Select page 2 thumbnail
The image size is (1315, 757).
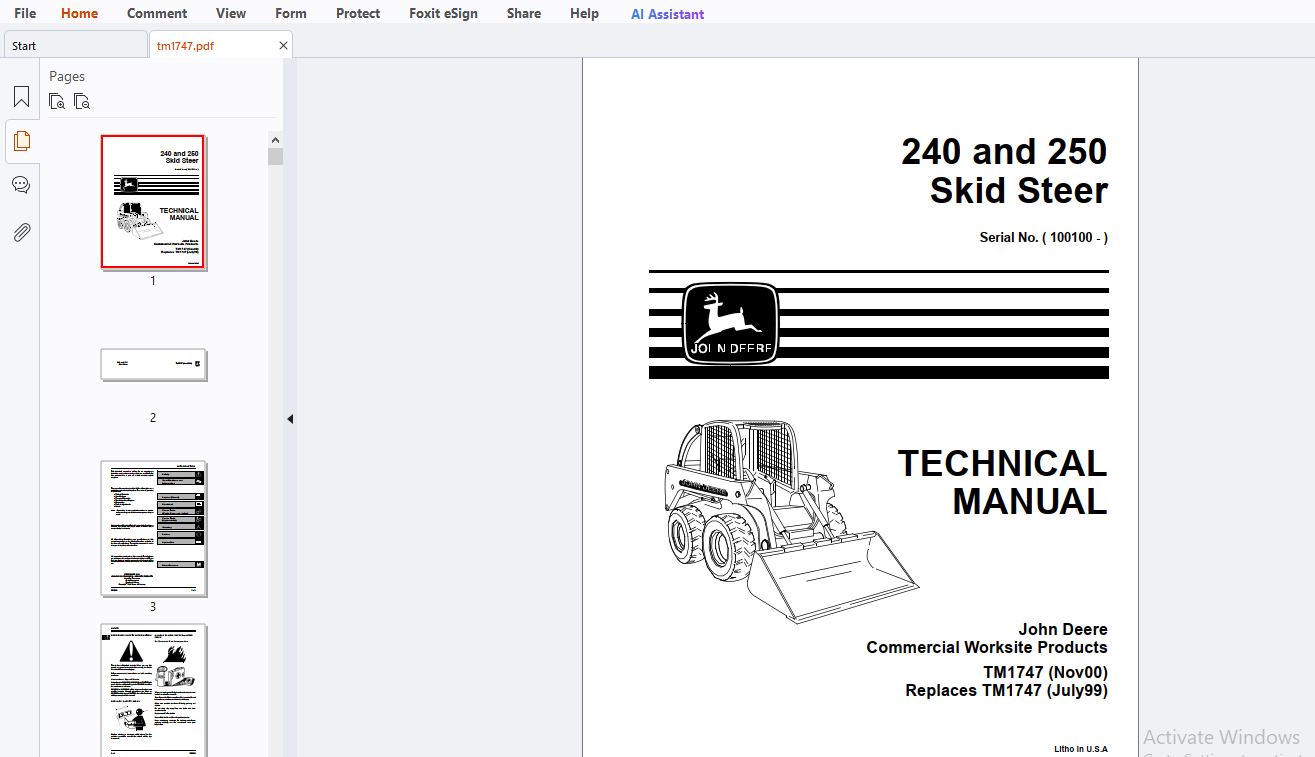153,364
